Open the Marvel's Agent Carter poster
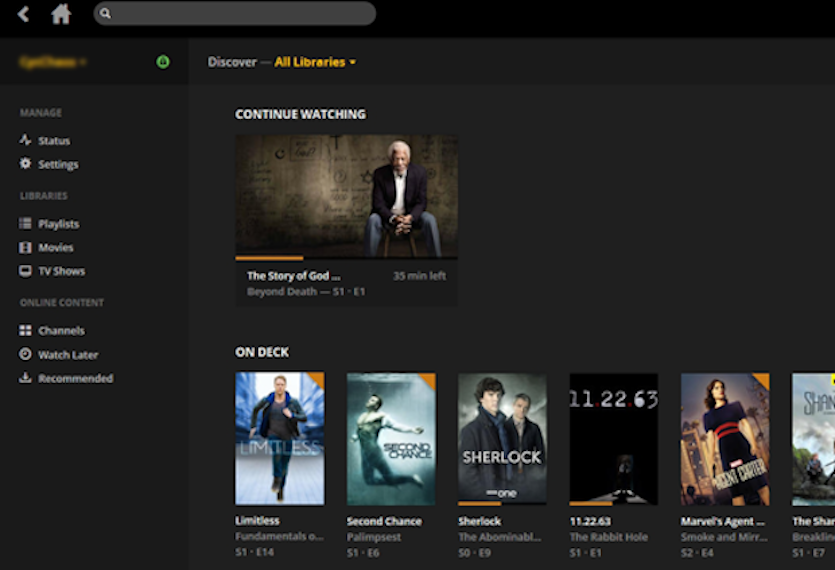Image resolution: width=835 pixels, height=570 pixels. (725, 438)
